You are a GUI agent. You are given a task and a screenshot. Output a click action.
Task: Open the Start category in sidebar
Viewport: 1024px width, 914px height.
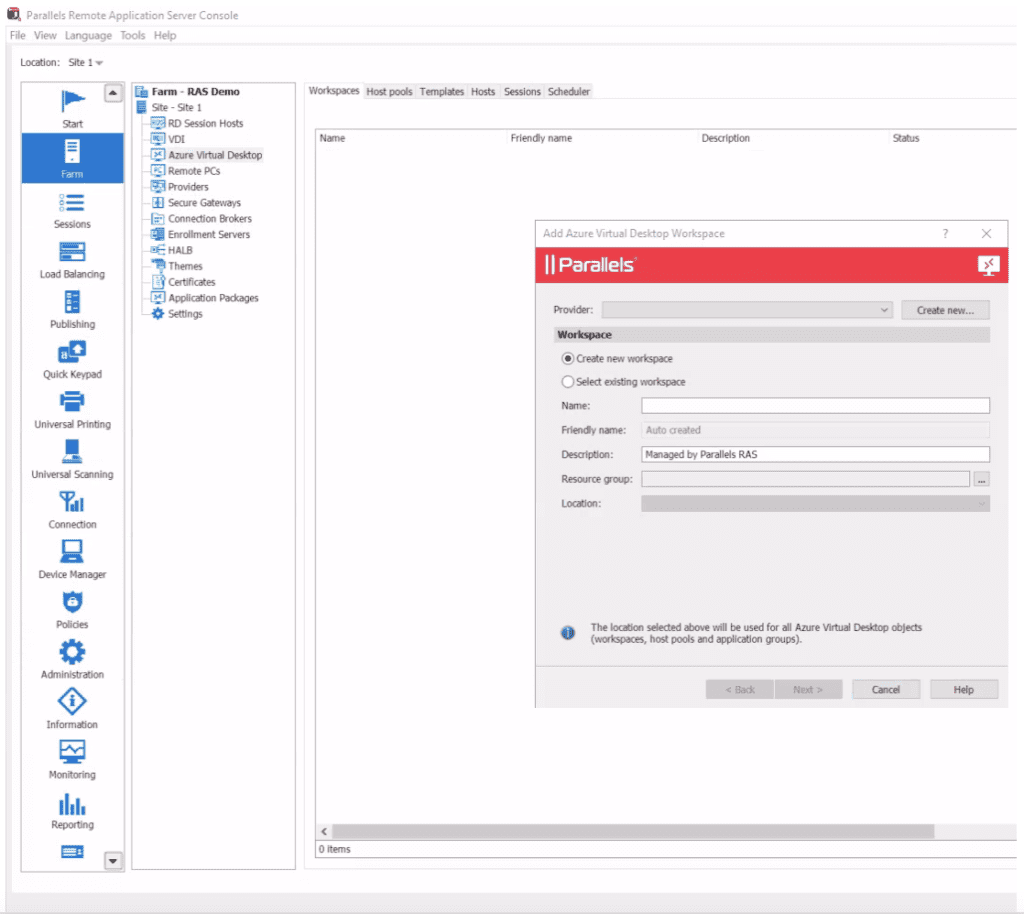[72, 108]
